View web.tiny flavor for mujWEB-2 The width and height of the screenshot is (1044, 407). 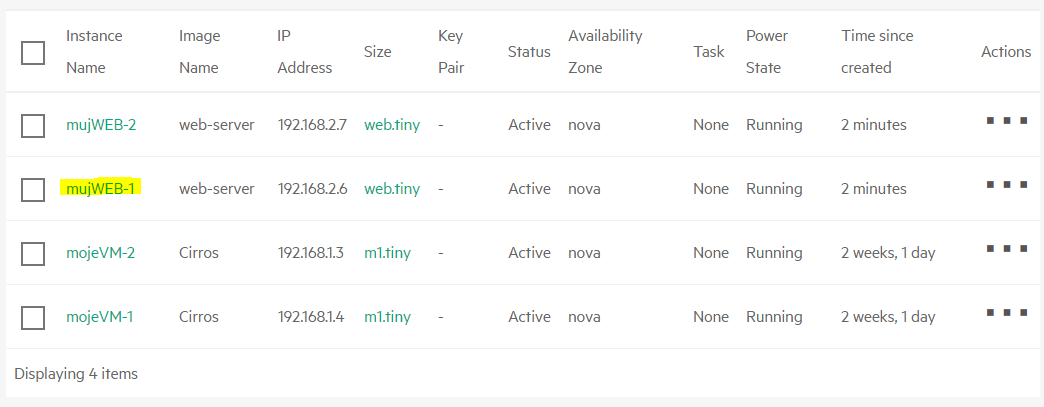[392, 125]
